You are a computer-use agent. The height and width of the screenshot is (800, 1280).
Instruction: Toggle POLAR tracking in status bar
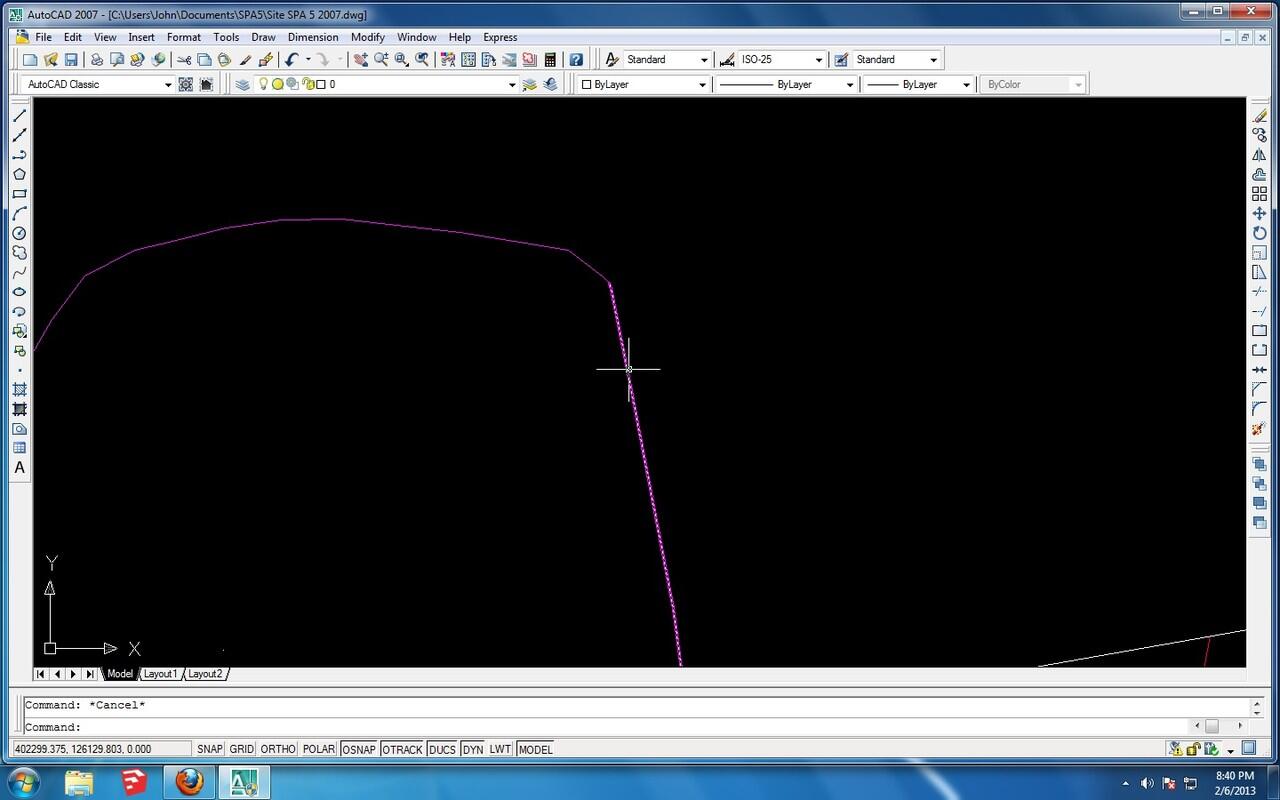pos(319,749)
